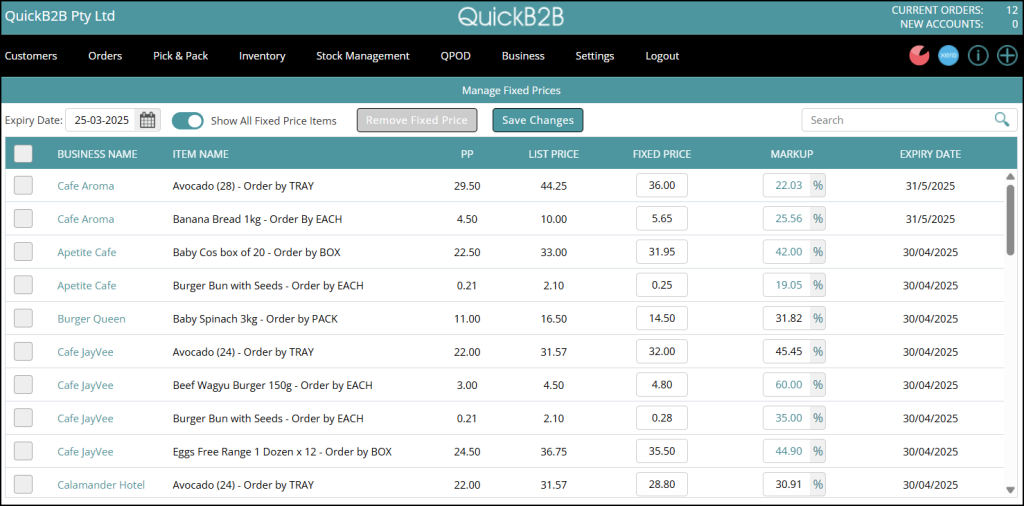This screenshot has width=1024, height=506.
Task: Open the QPOD menu
Action: [455, 55]
